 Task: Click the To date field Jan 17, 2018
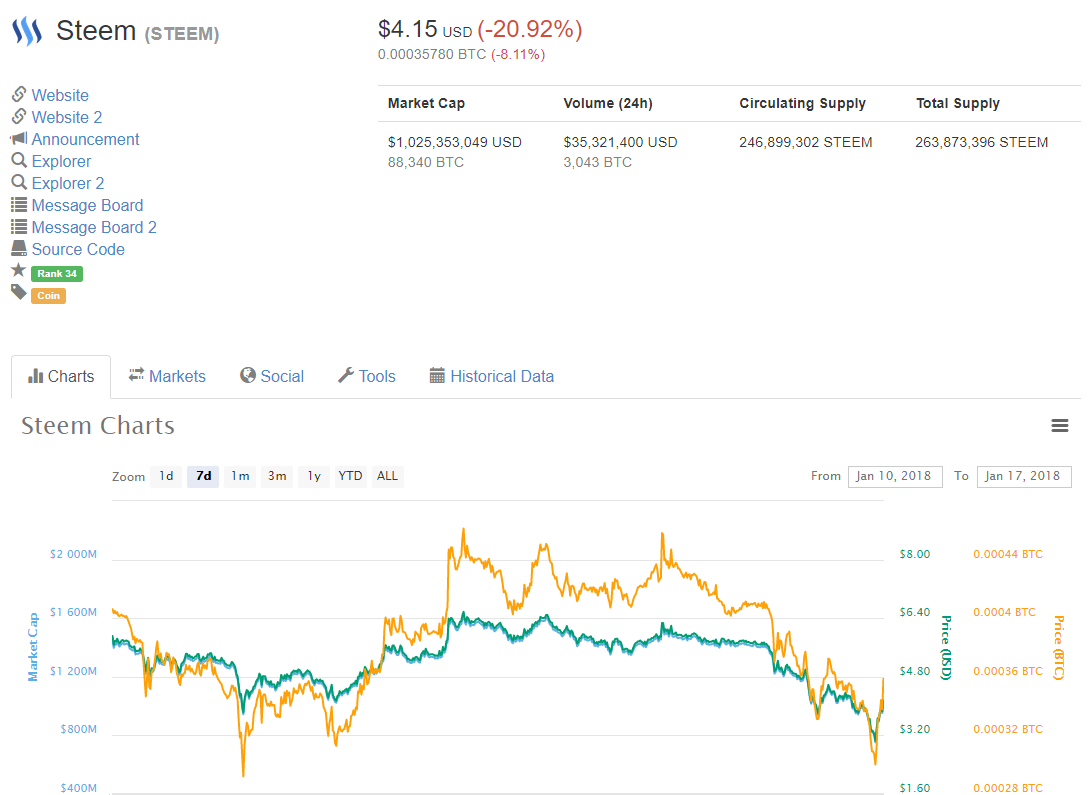[1024, 477]
